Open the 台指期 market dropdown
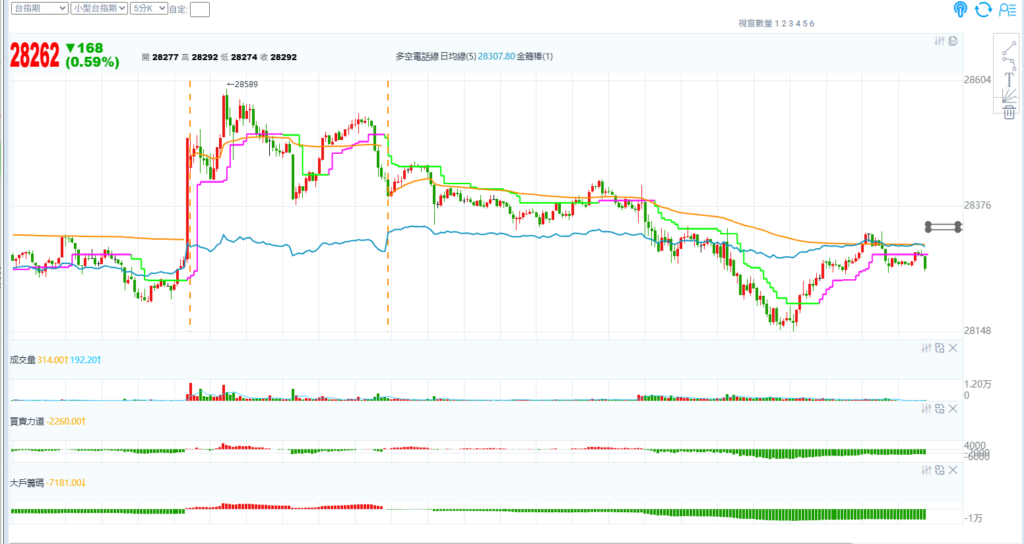 [x=39, y=8]
